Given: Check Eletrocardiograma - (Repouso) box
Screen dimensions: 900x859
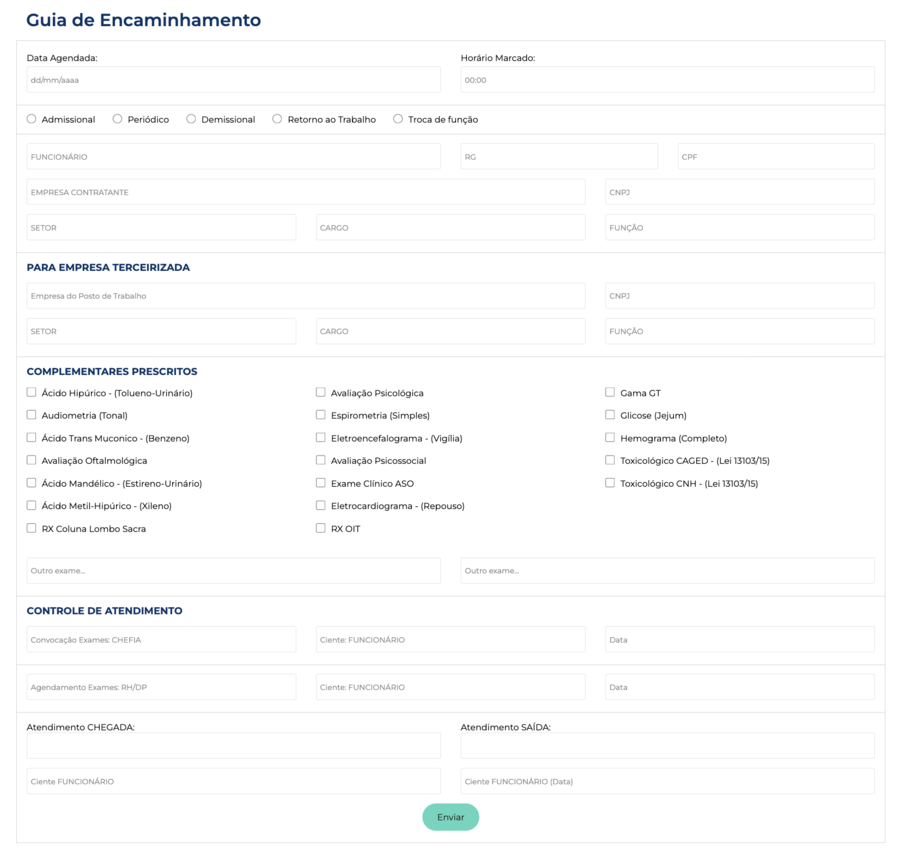Looking at the screenshot, I should [321, 506].
